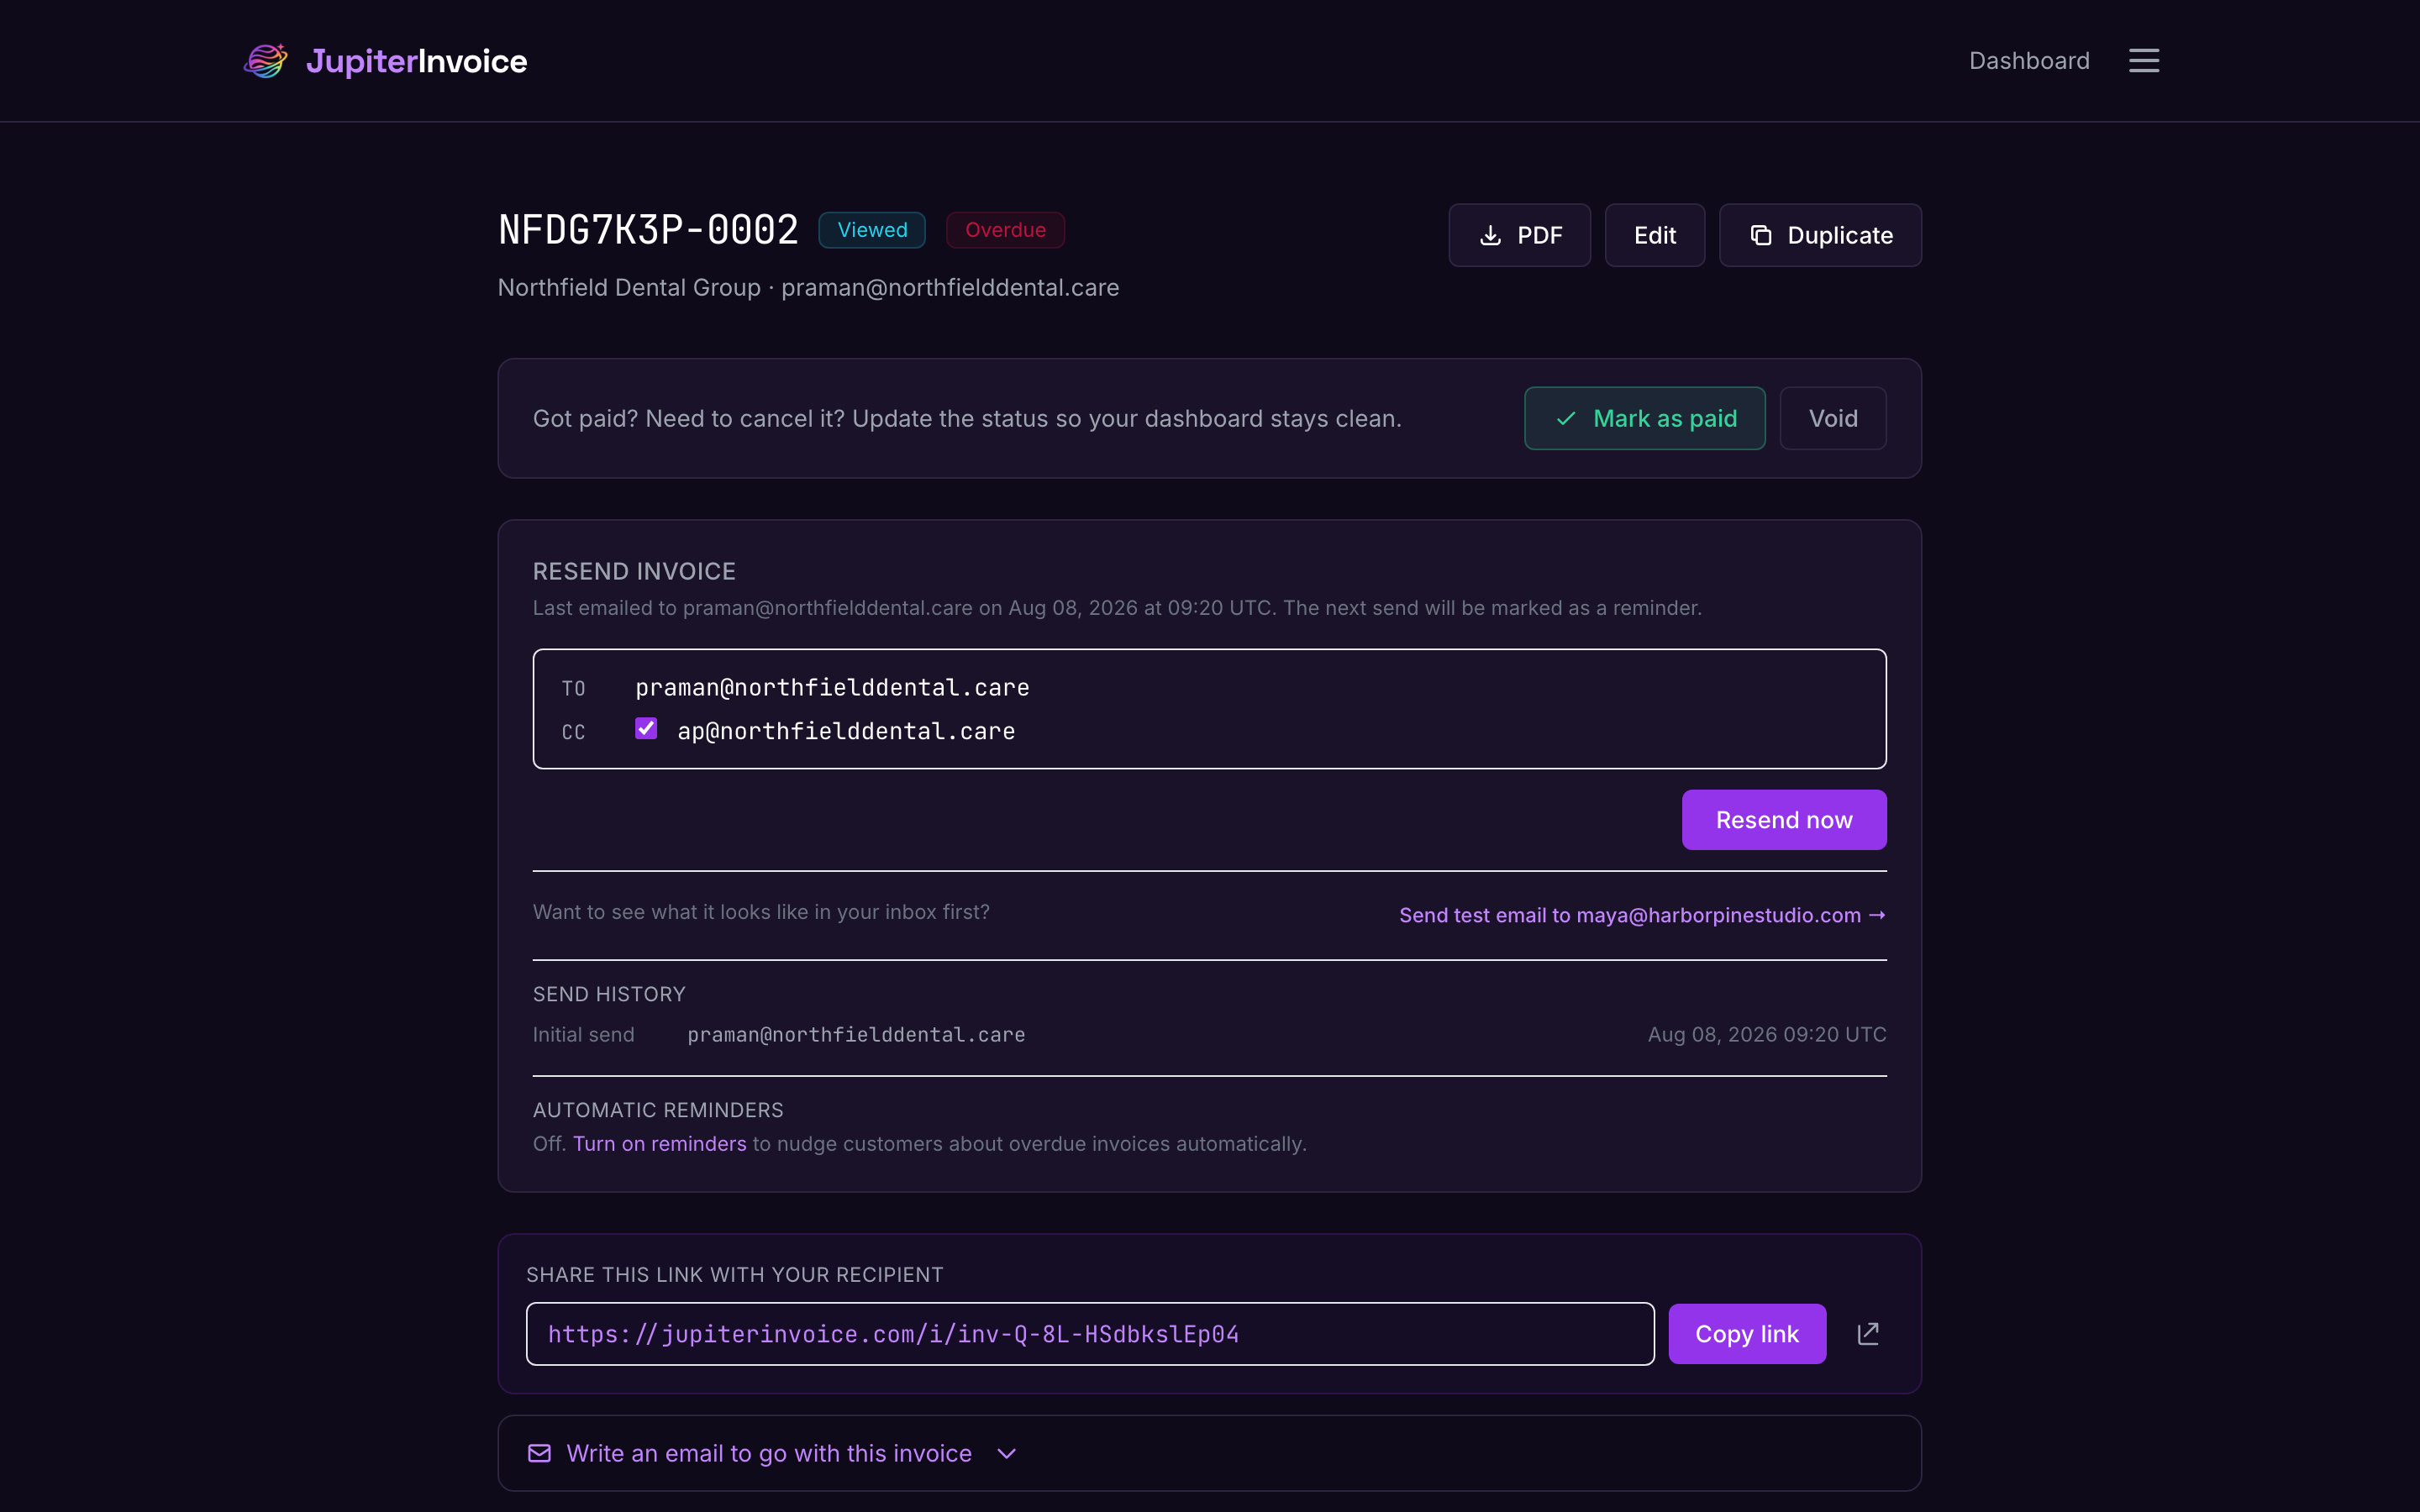Click the Viewed status badge
The width and height of the screenshot is (2420, 1512).
872,230
